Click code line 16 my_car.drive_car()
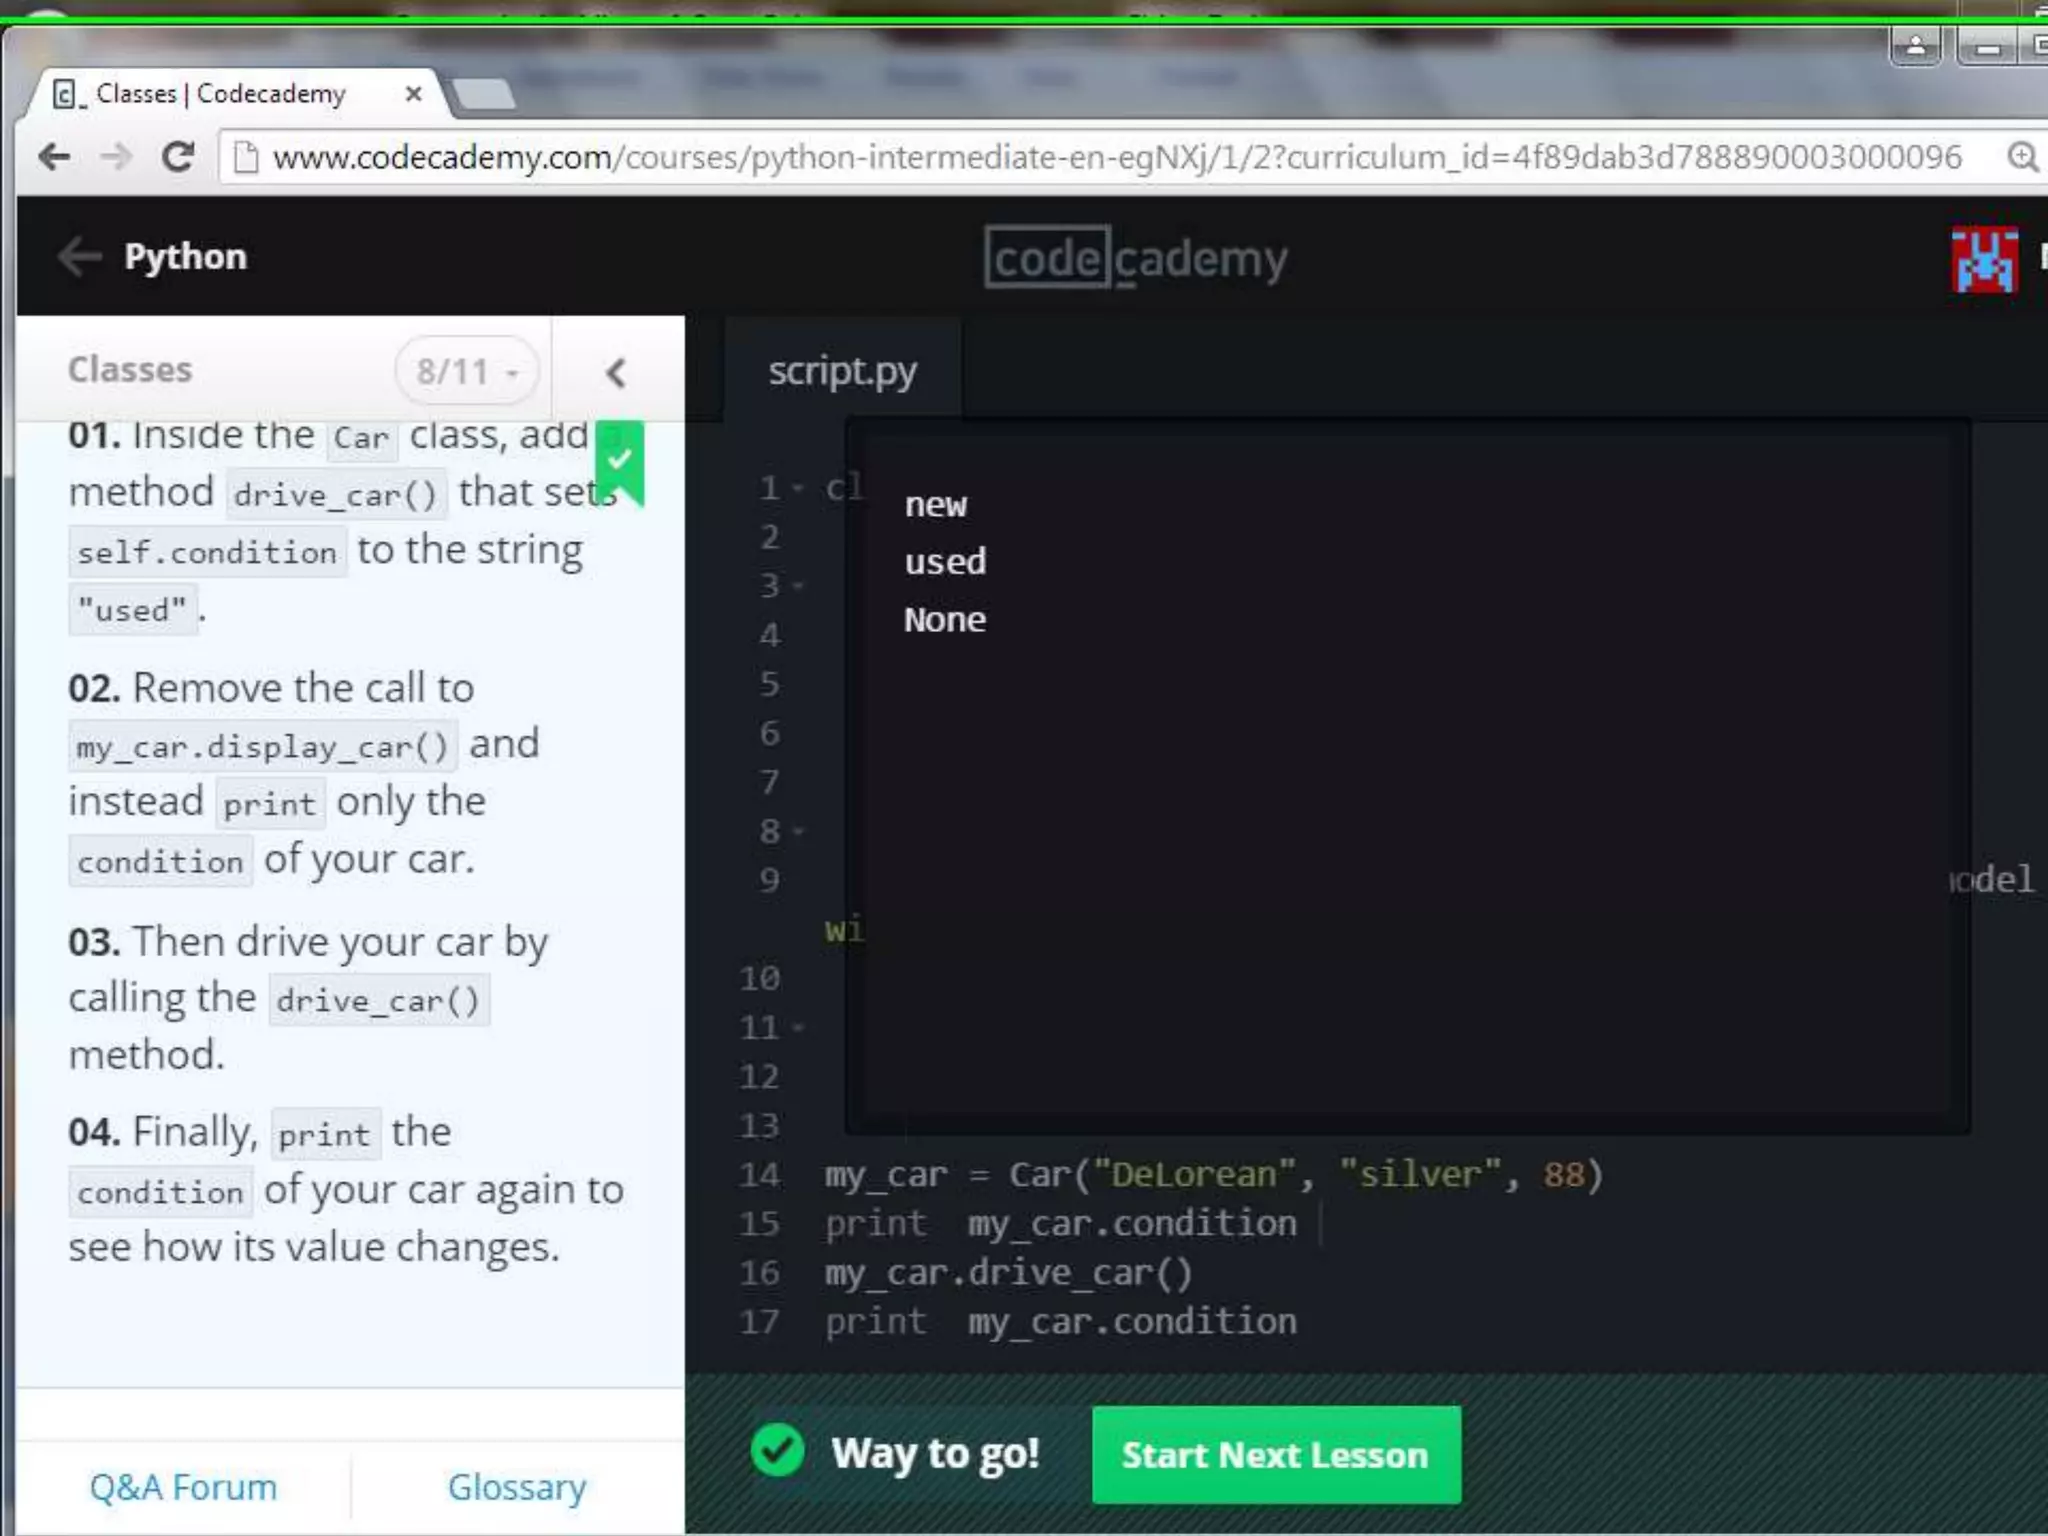This screenshot has width=2048, height=1536. click(1008, 1273)
